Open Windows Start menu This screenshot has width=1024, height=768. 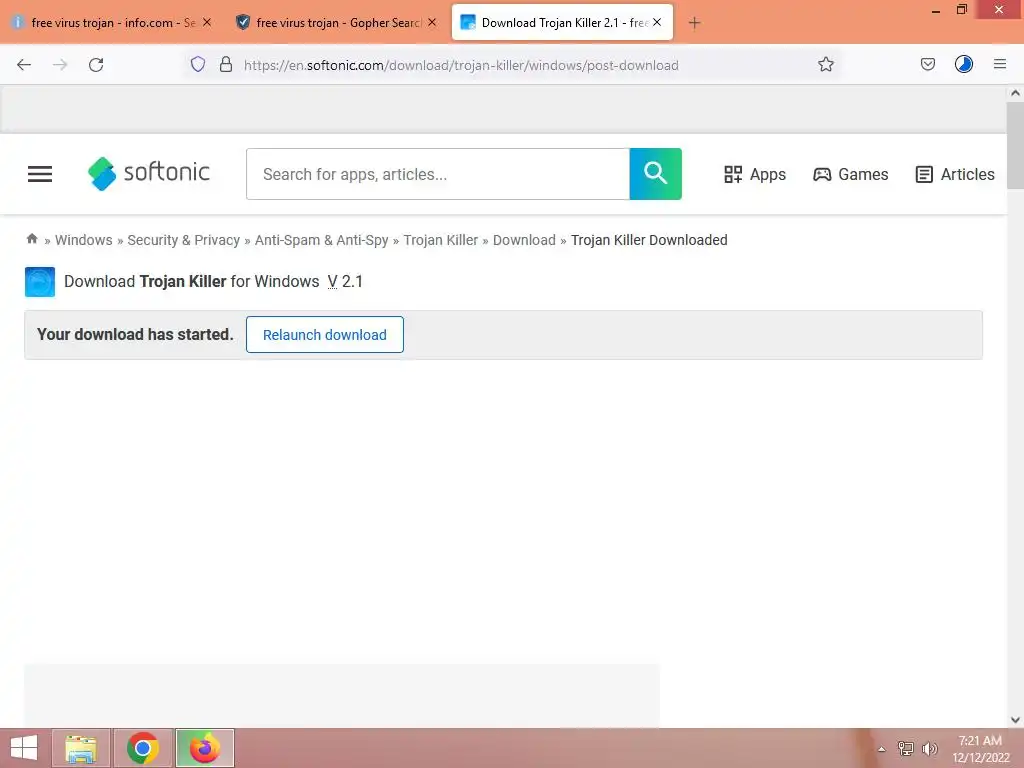[24, 748]
